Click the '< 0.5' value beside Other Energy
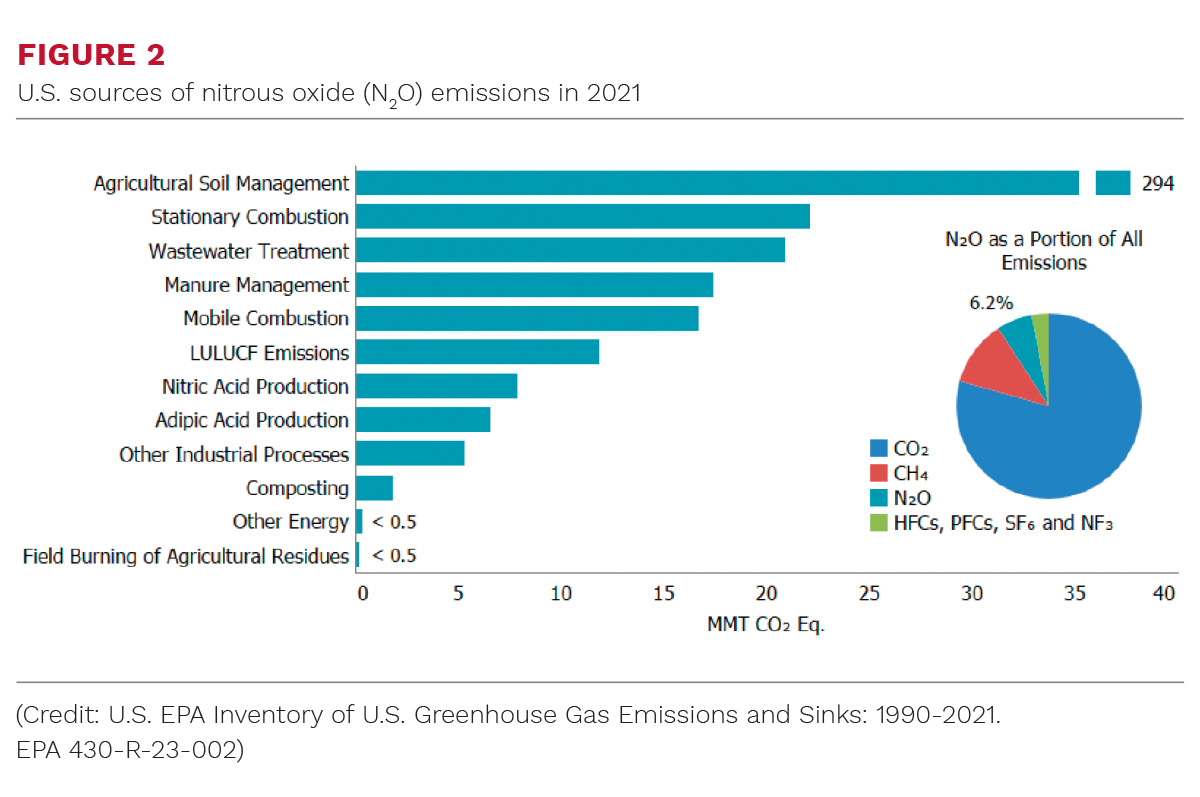 coord(394,522)
